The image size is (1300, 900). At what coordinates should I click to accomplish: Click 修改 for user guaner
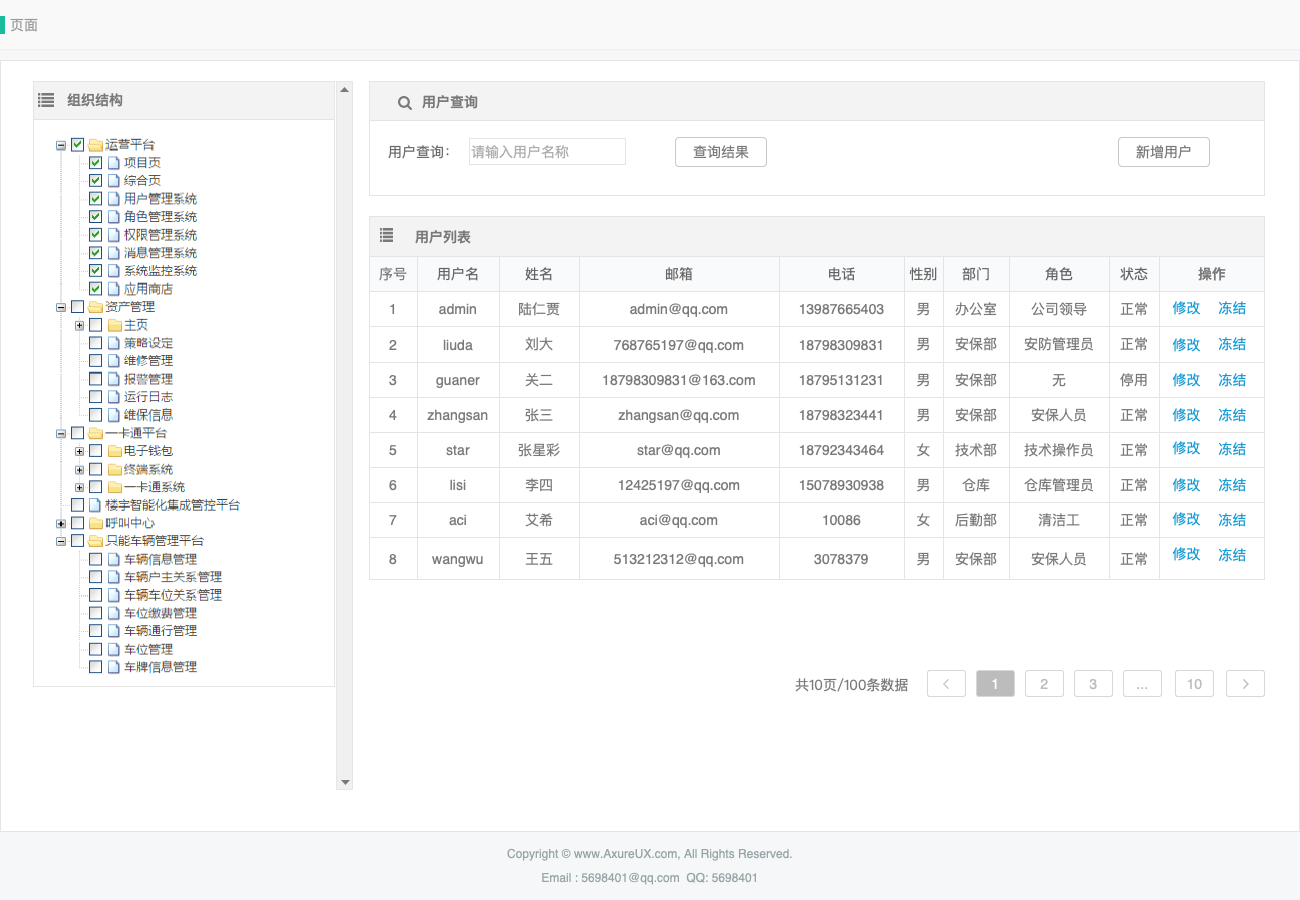(x=1186, y=380)
